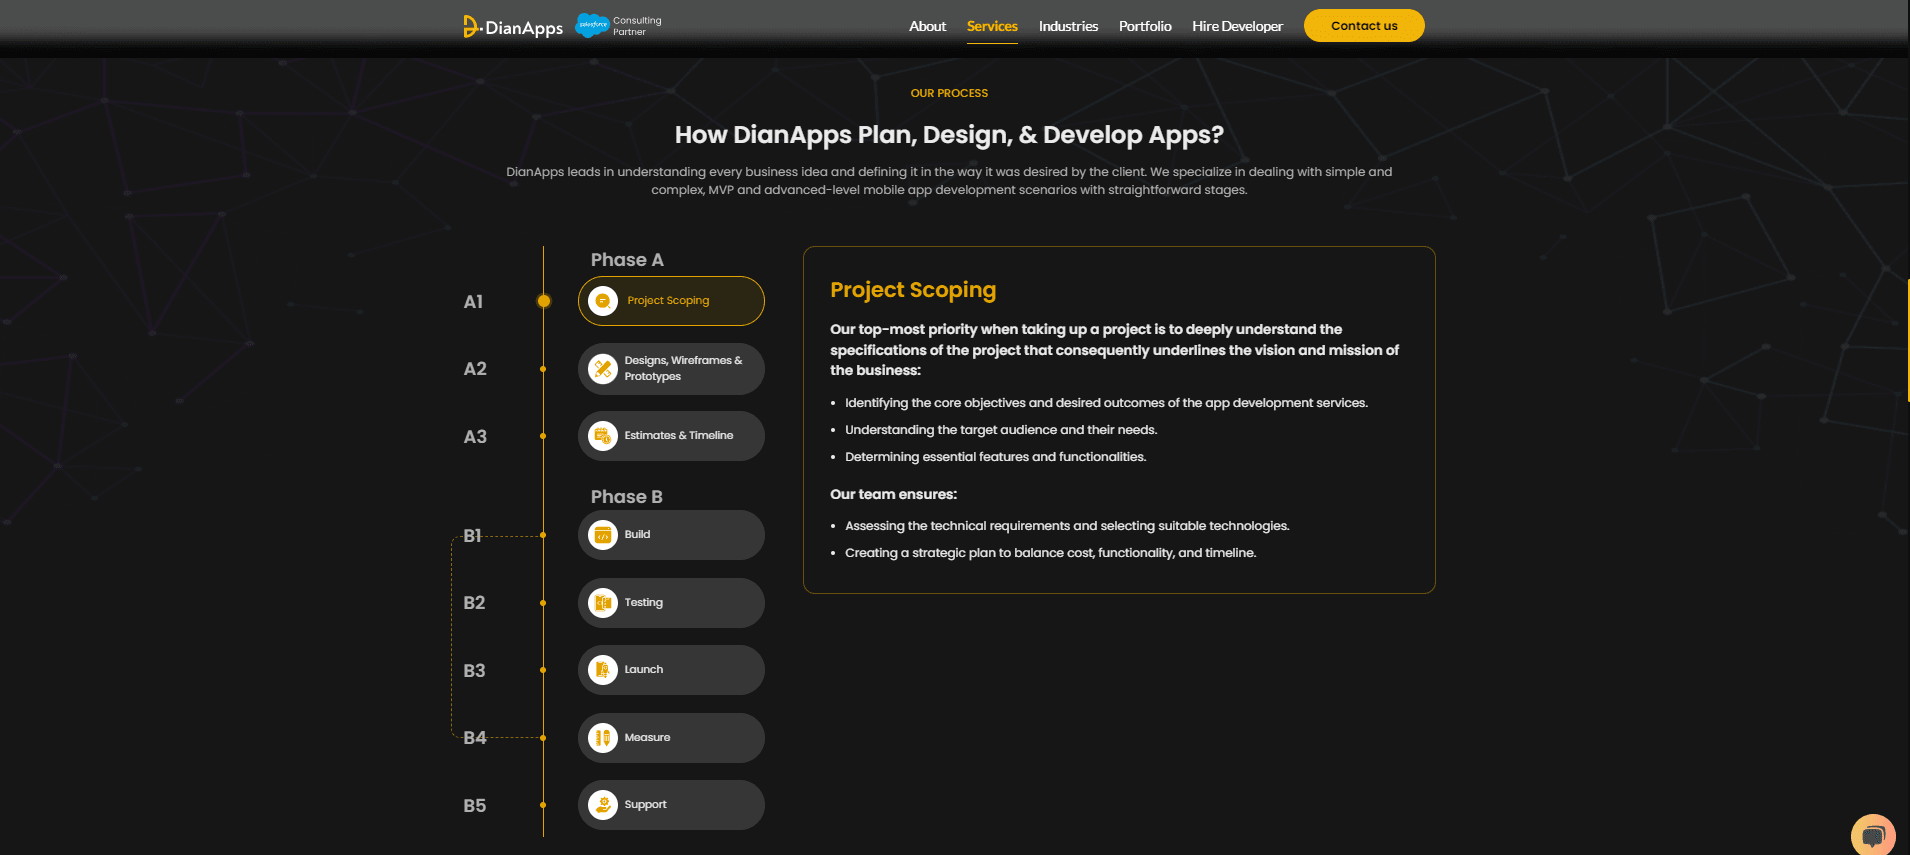Open the Hire Developer menu
This screenshot has width=1910, height=855.
(x=1237, y=26)
